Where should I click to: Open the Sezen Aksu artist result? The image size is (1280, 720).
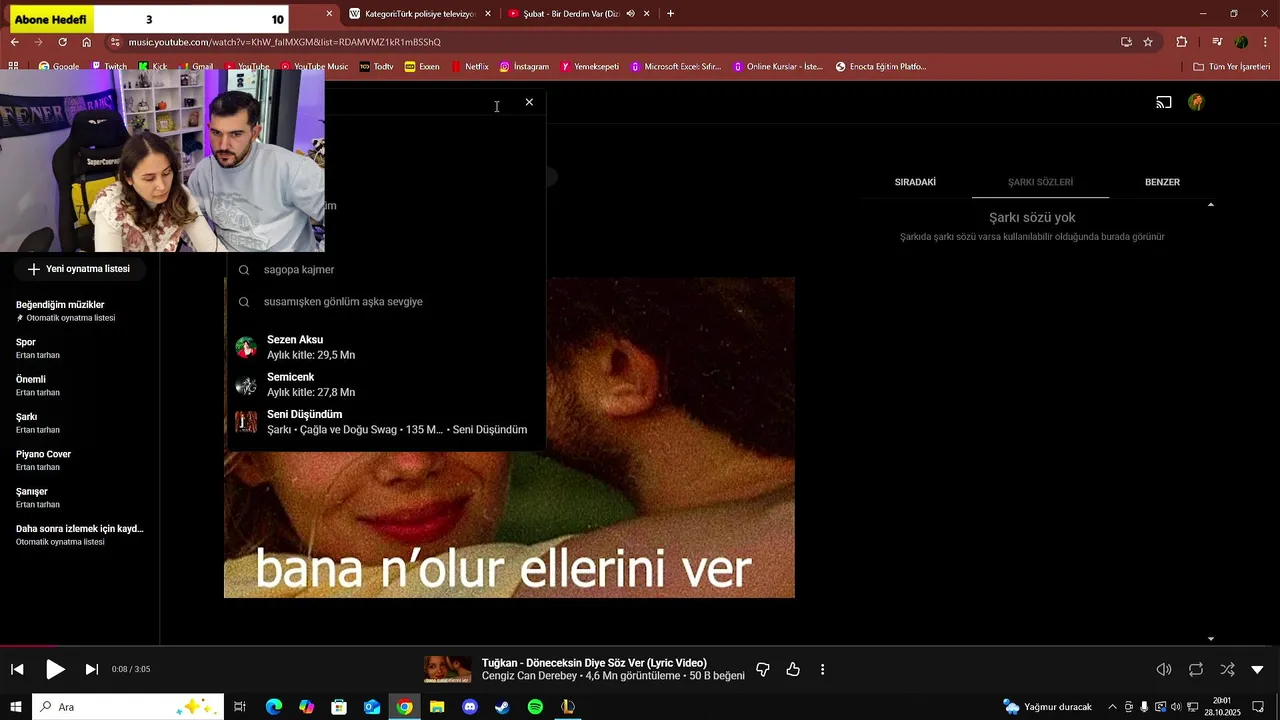(386, 347)
